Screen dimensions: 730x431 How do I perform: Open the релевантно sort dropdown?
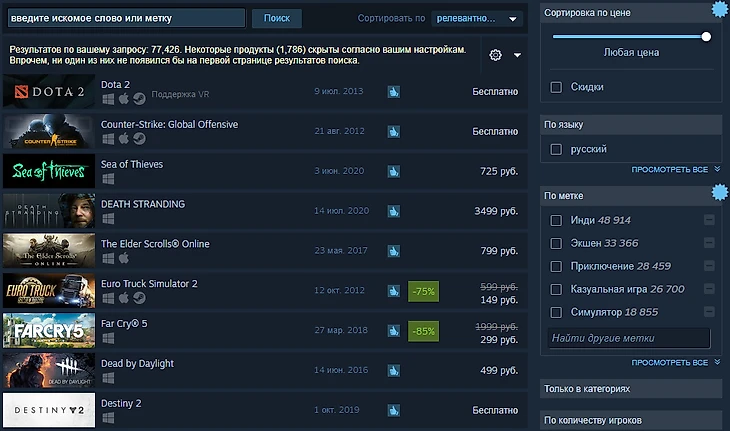coord(477,19)
